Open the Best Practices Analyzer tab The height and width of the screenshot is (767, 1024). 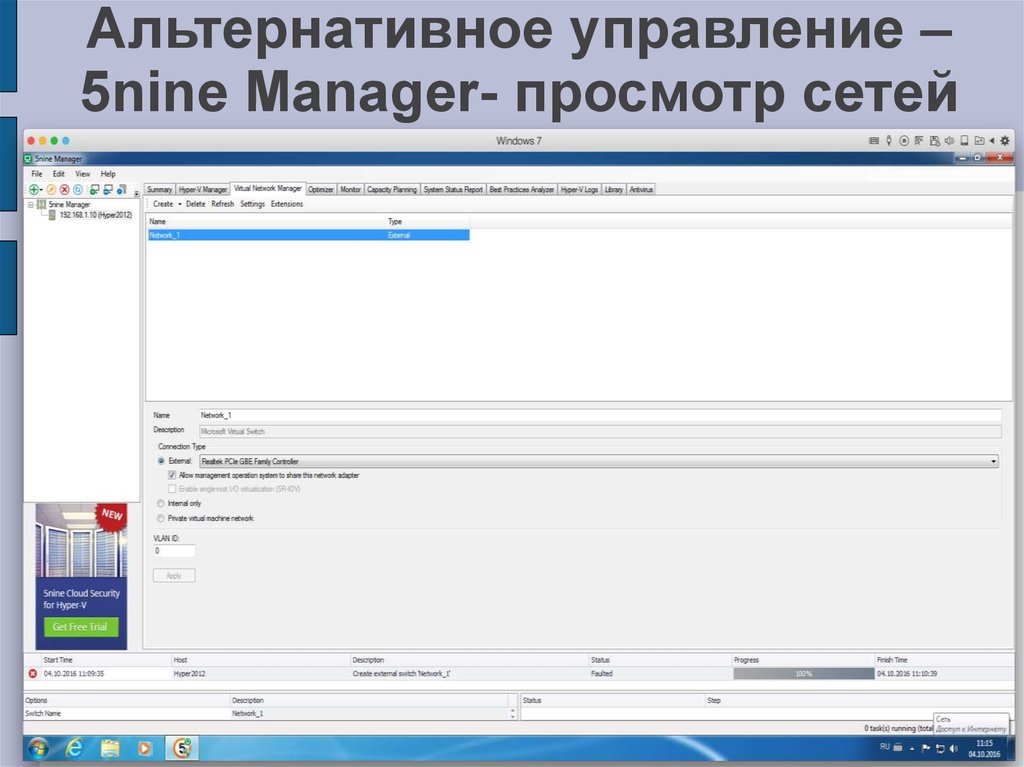click(x=522, y=189)
